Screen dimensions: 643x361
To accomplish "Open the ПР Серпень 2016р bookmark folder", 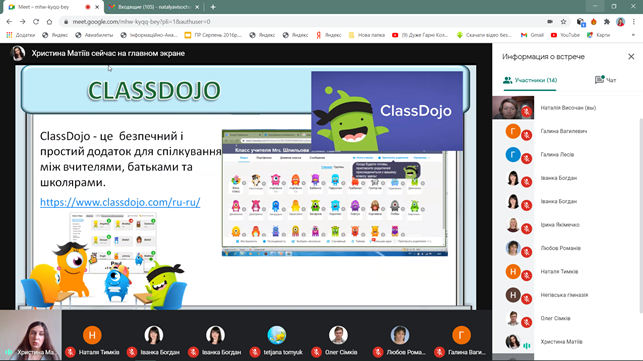I will click(213, 35).
